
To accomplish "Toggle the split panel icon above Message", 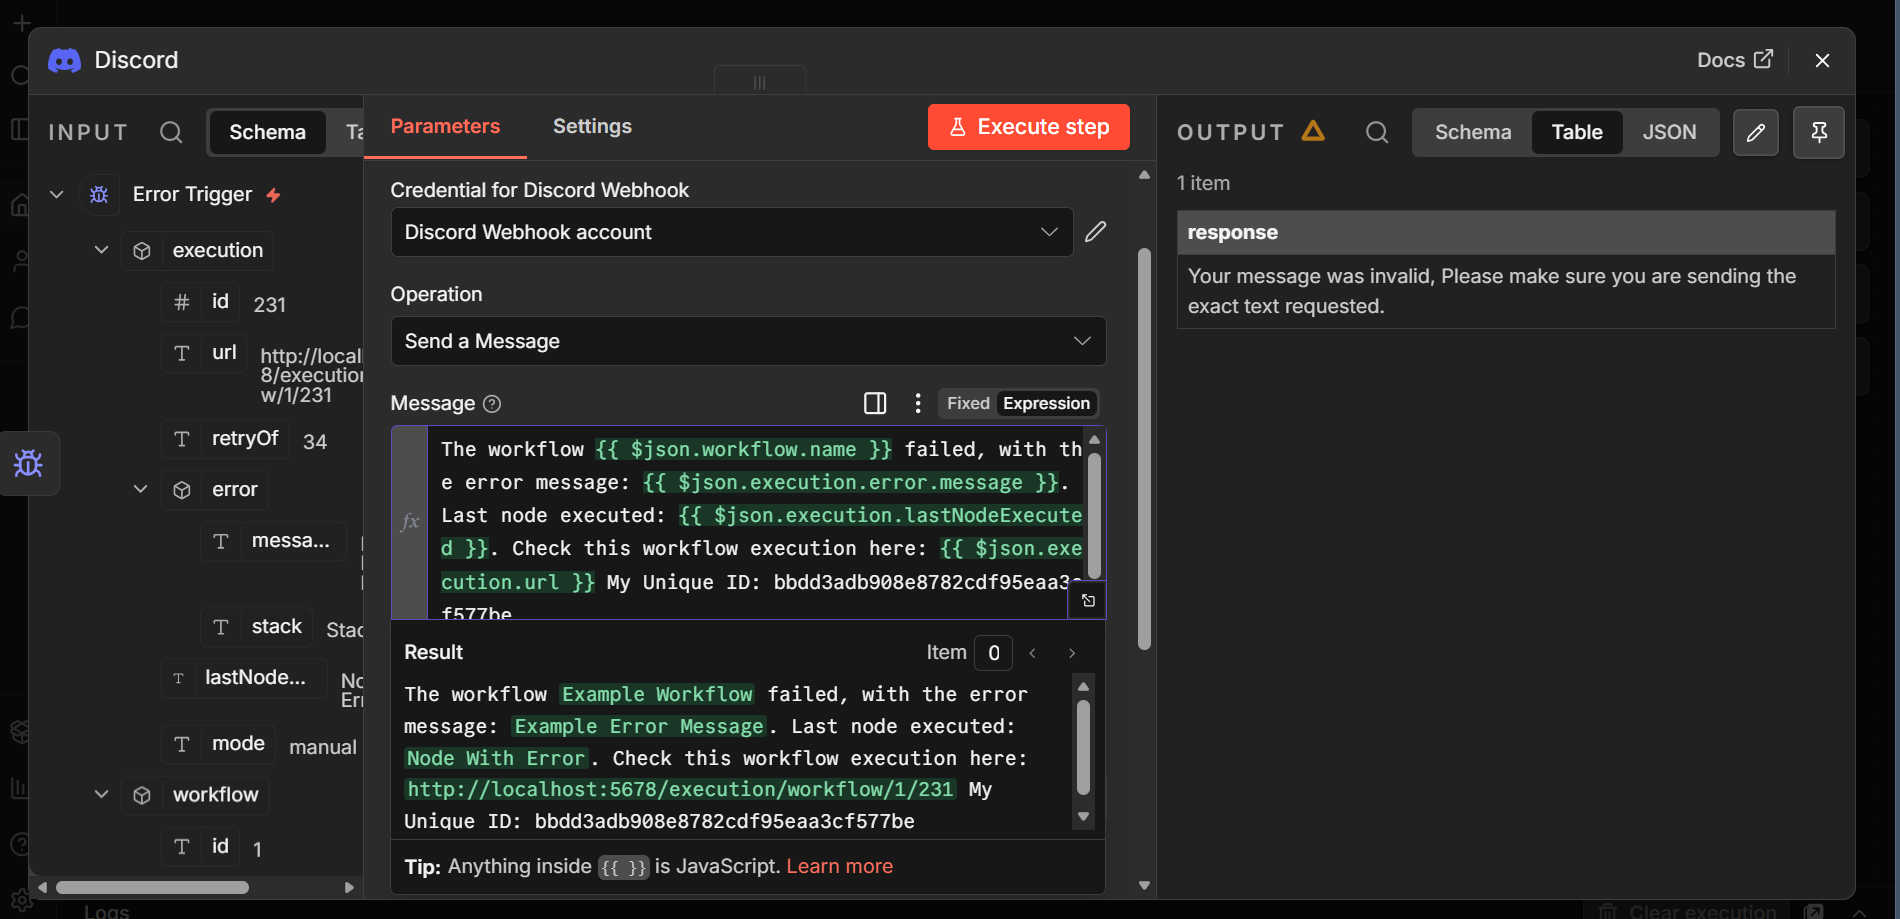I will [x=875, y=403].
